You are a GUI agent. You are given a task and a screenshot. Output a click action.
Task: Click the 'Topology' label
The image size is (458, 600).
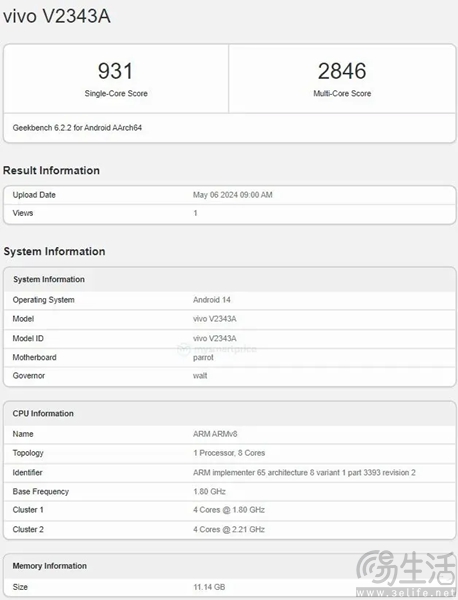(x=28, y=453)
